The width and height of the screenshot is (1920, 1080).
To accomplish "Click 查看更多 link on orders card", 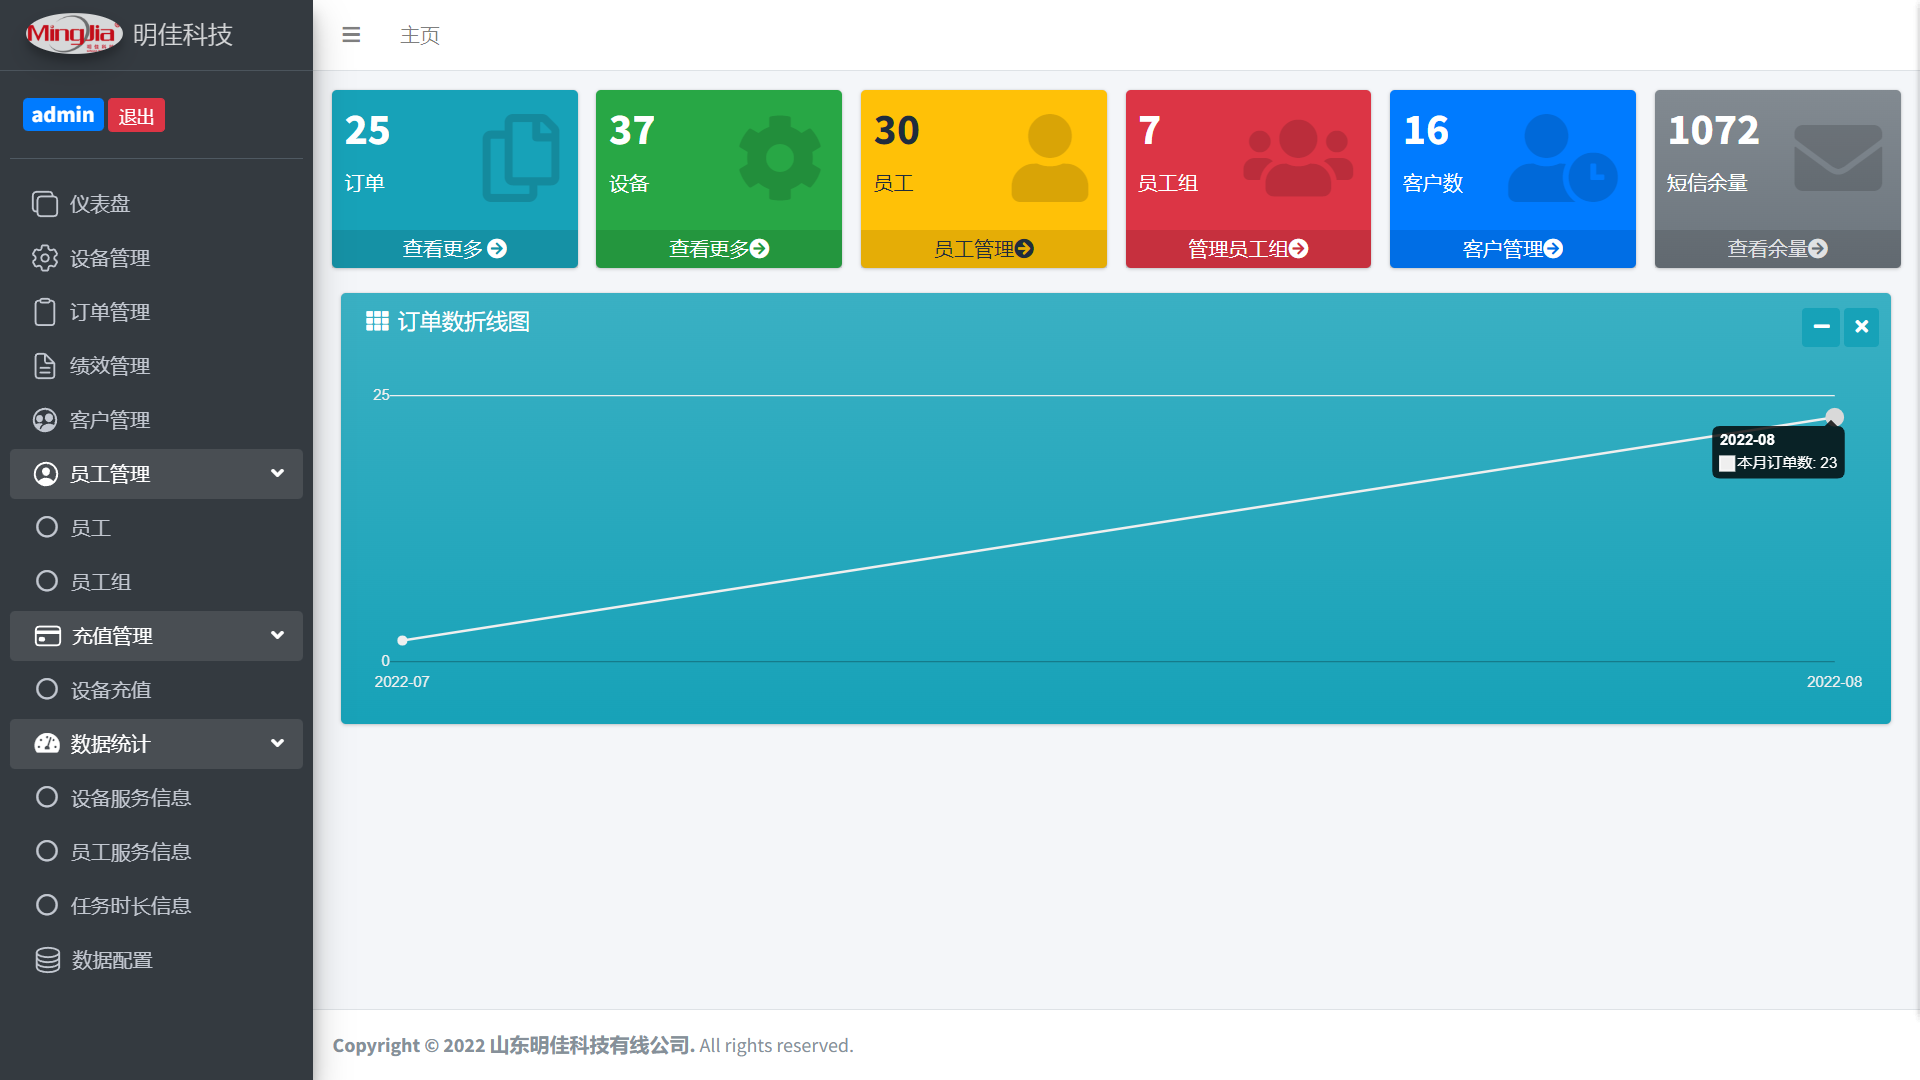I will point(454,249).
